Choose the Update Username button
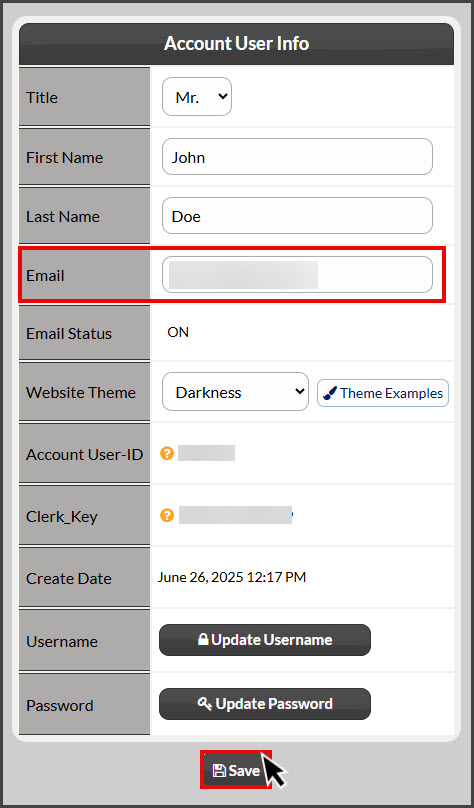Image resolution: width=474 pixels, height=808 pixels. coord(265,640)
